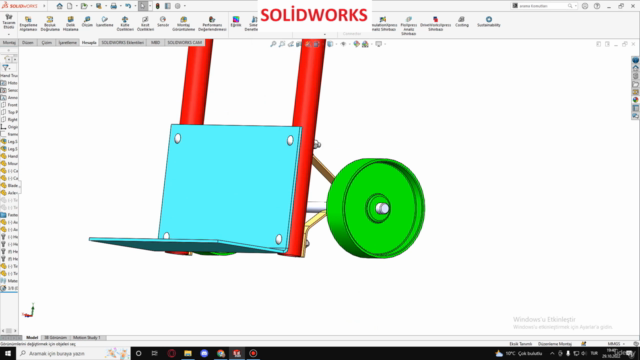Select the Model bottom tab
The width and height of the screenshot is (640, 360).
[32, 338]
